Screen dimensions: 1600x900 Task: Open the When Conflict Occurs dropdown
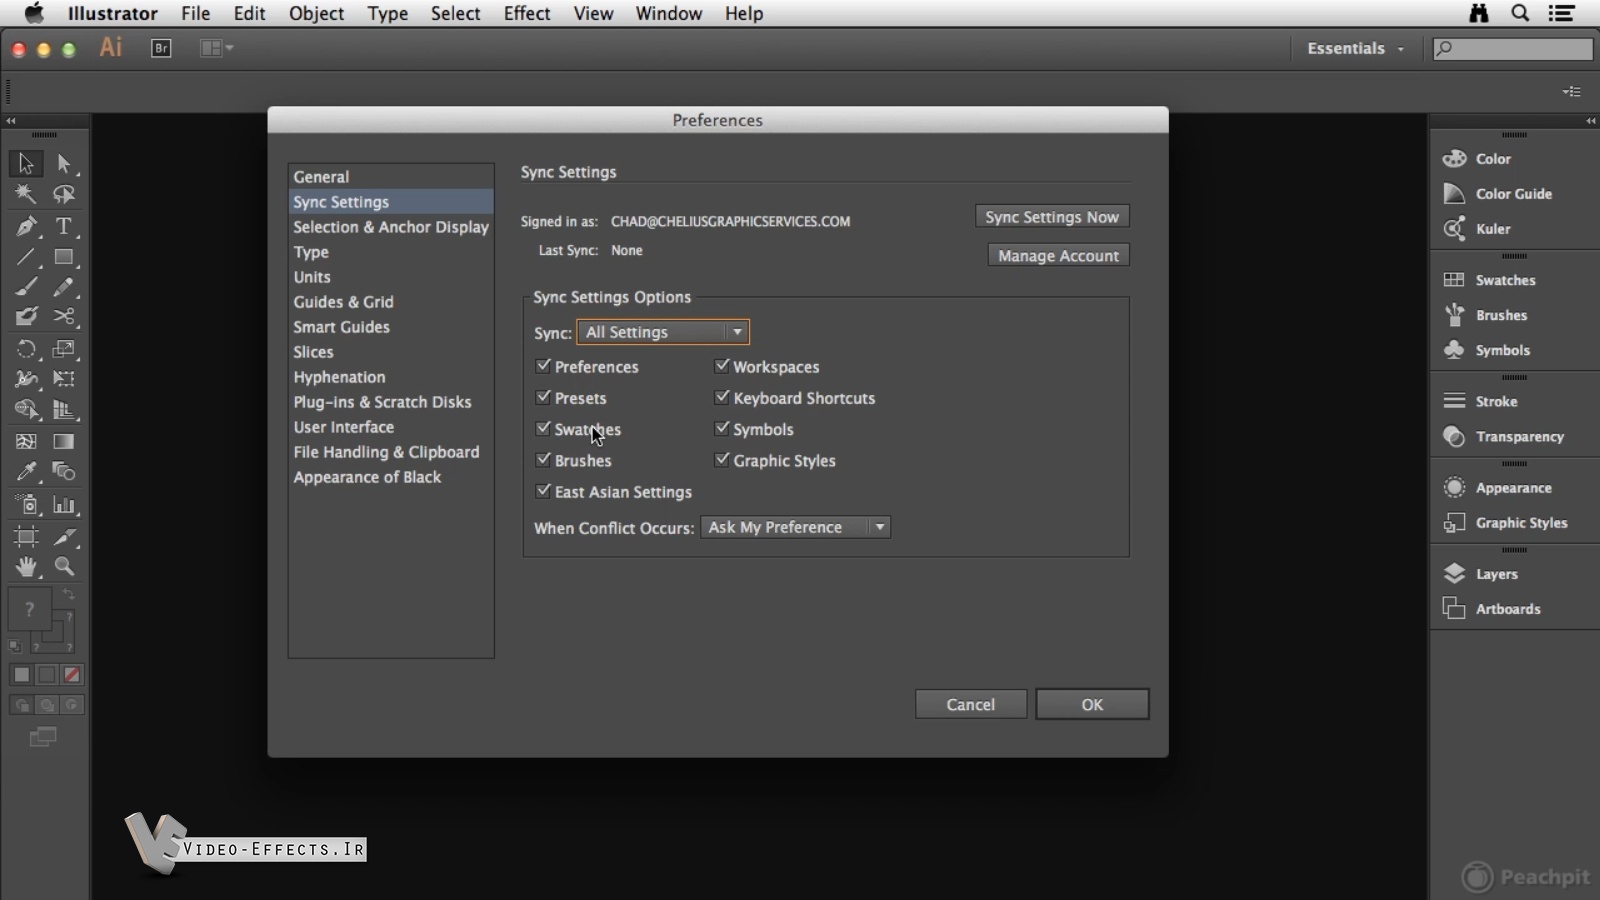[x=795, y=527]
